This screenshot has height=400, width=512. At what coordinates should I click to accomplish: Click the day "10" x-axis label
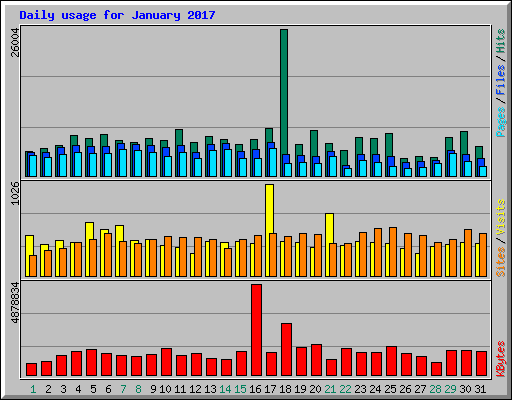tap(165, 389)
